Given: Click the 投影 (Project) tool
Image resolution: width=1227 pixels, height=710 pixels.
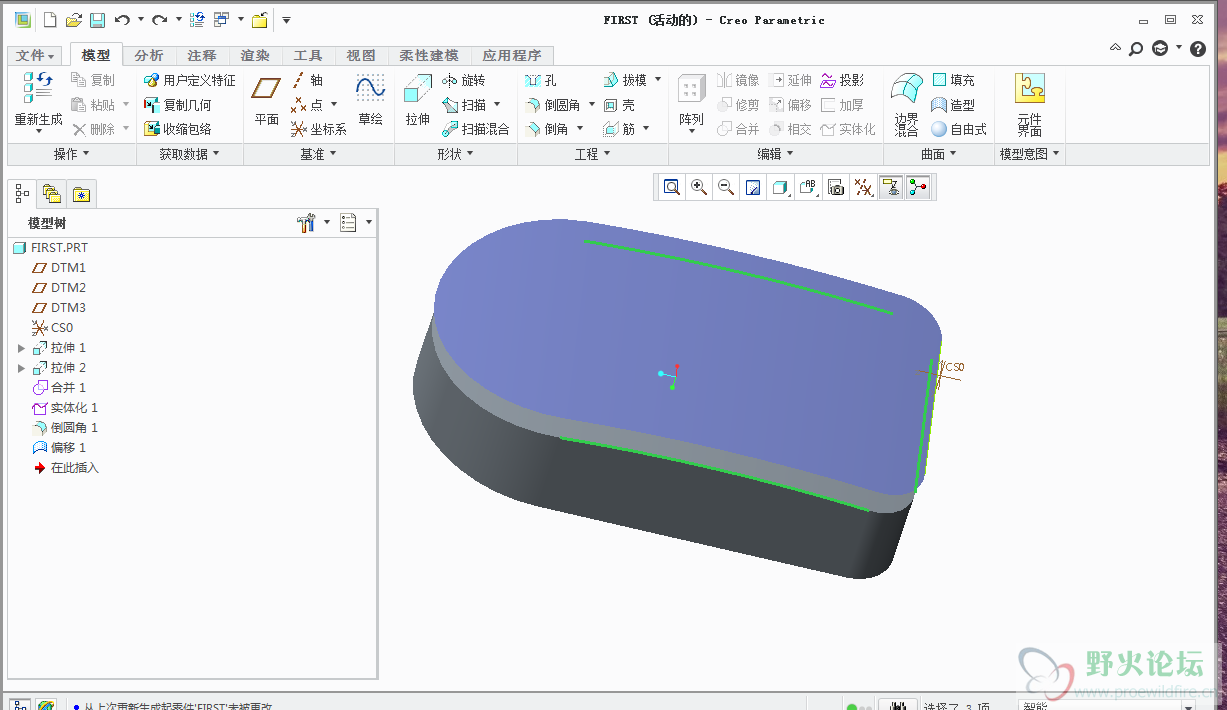Looking at the screenshot, I should point(842,80).
